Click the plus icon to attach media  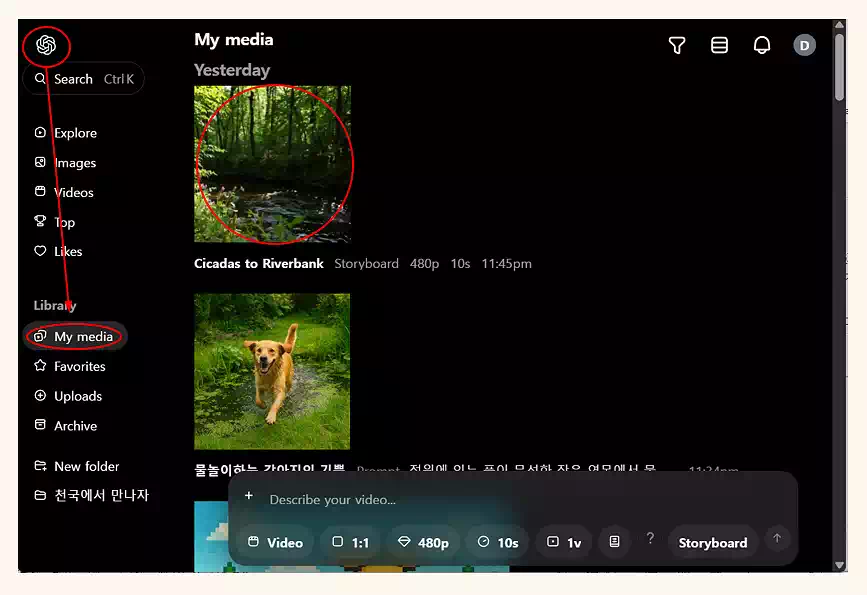[x=249, y=497]
